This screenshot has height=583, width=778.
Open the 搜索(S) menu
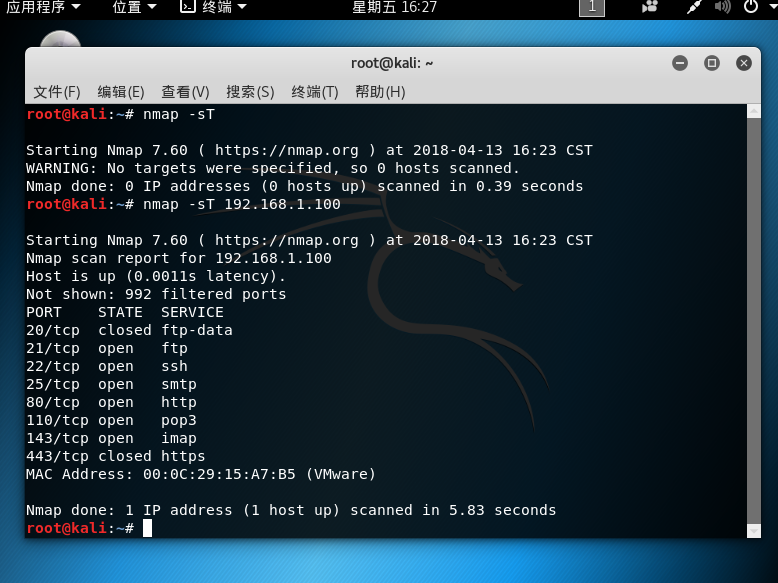point(250,92)
